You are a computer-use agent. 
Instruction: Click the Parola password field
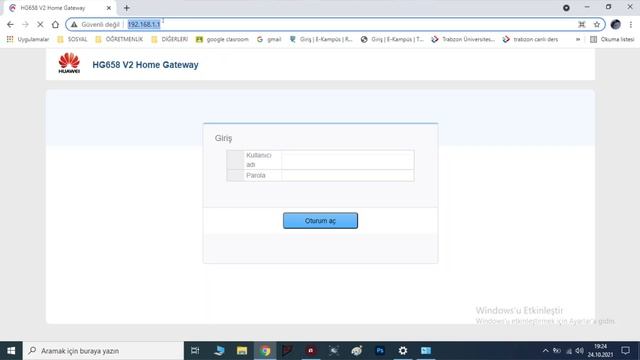[x=348, y=176]
